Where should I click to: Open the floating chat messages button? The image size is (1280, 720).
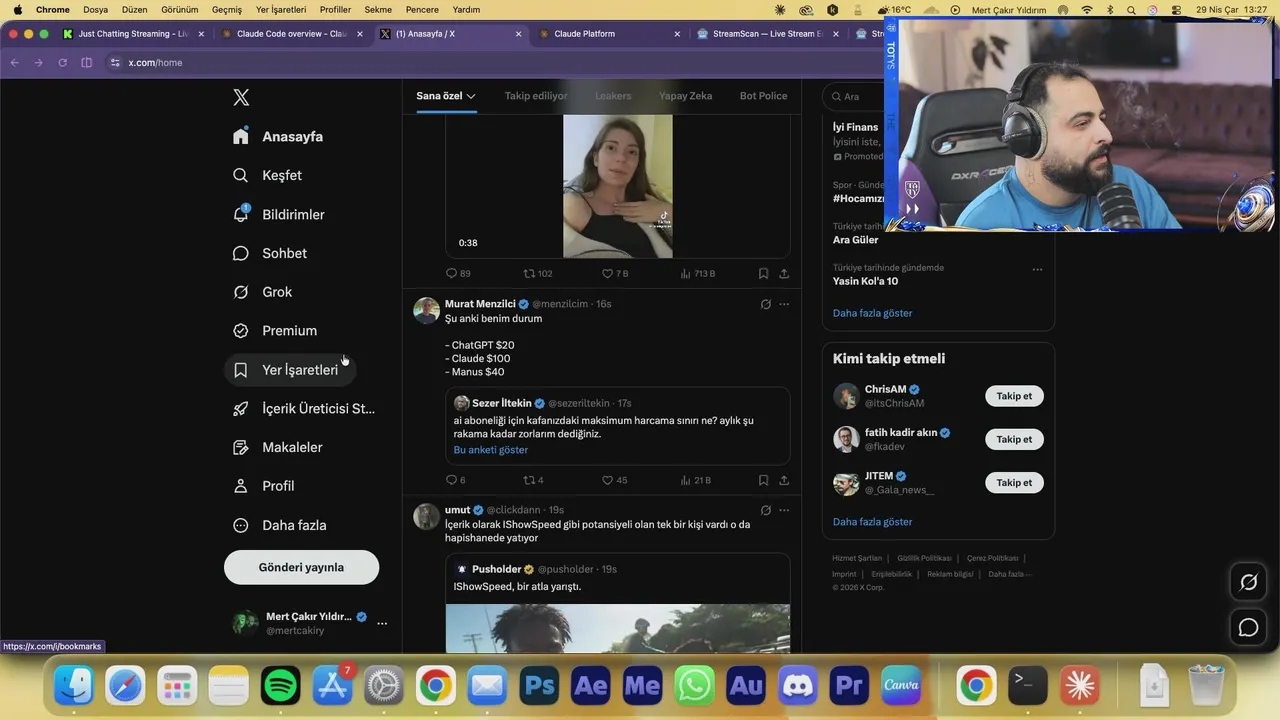[x=1248, y=627]
